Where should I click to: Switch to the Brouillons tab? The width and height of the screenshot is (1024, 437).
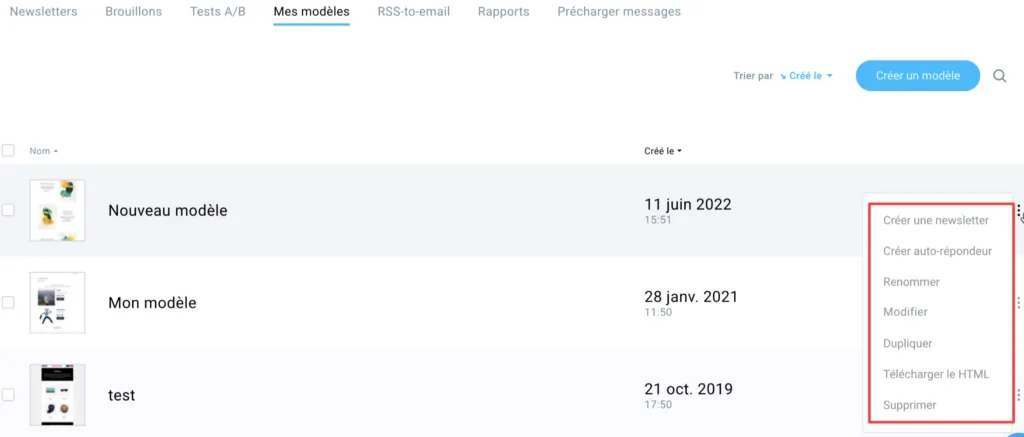133,12
